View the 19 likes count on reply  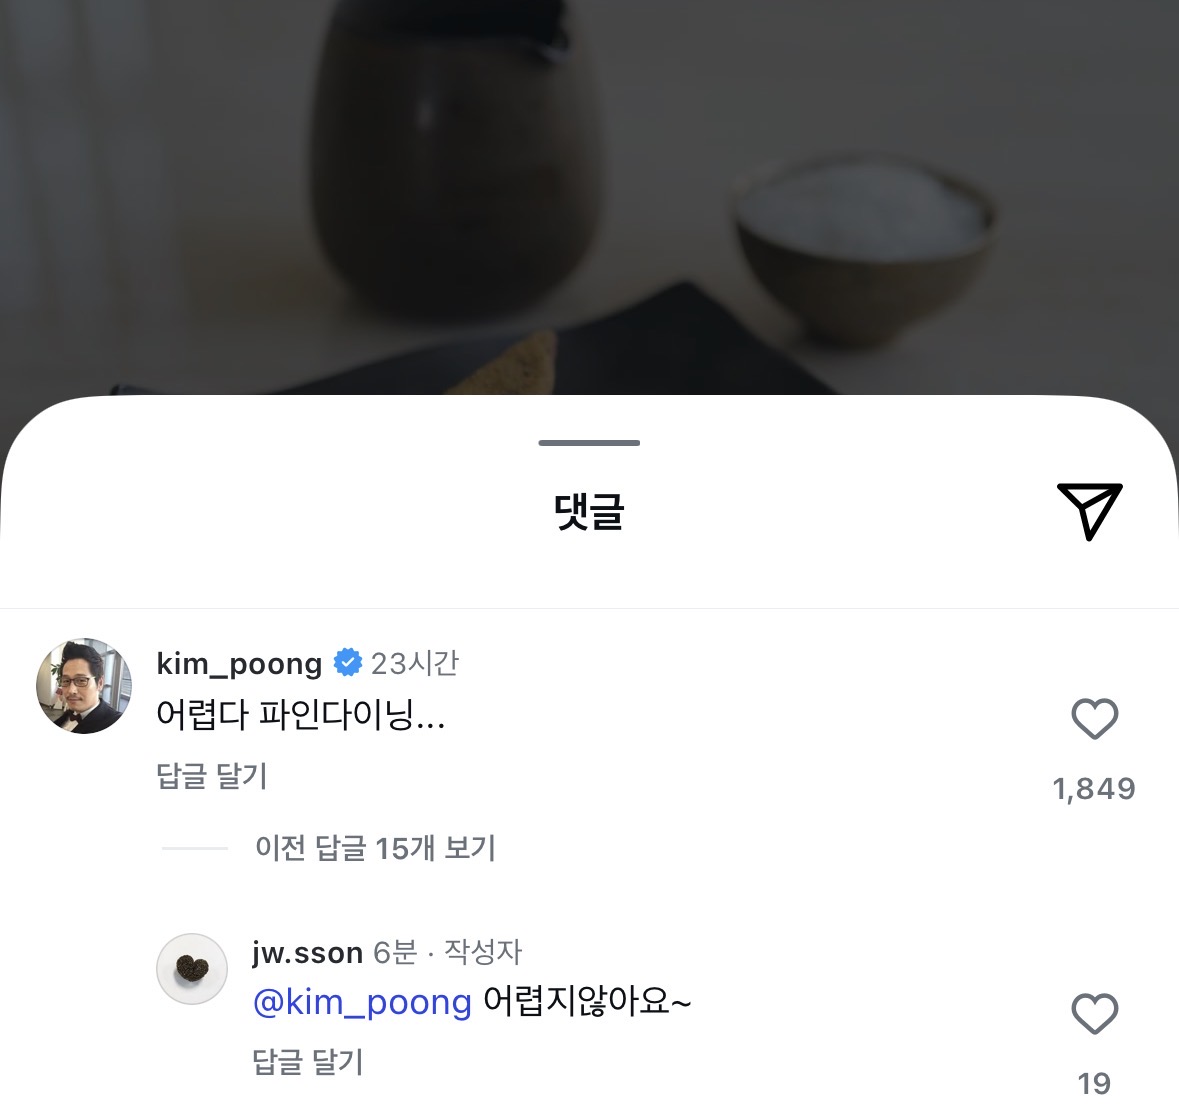pos(1094,1084)
